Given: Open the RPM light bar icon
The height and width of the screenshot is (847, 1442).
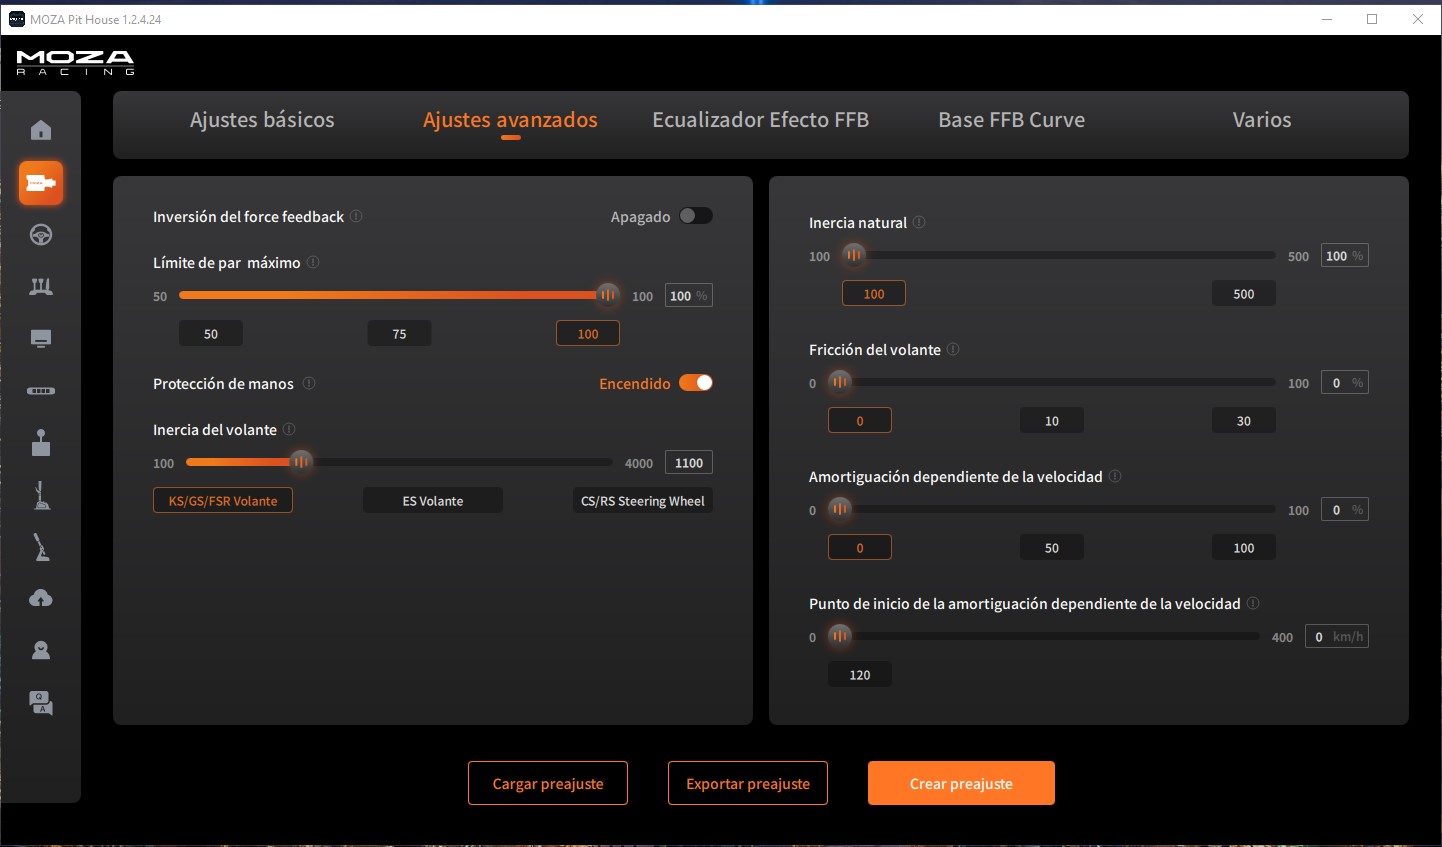Looking at the screenshot, I should [x=41, y=391].
